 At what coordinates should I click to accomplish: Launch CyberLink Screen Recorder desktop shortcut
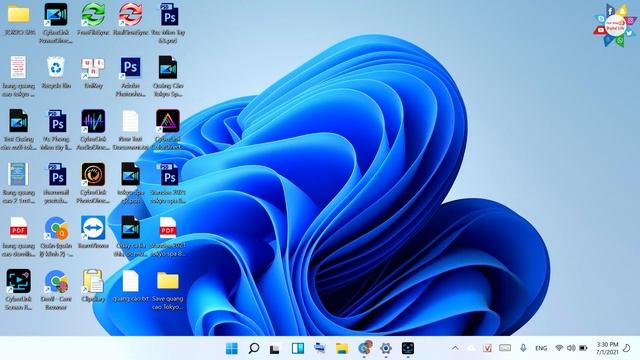[18, 282]
